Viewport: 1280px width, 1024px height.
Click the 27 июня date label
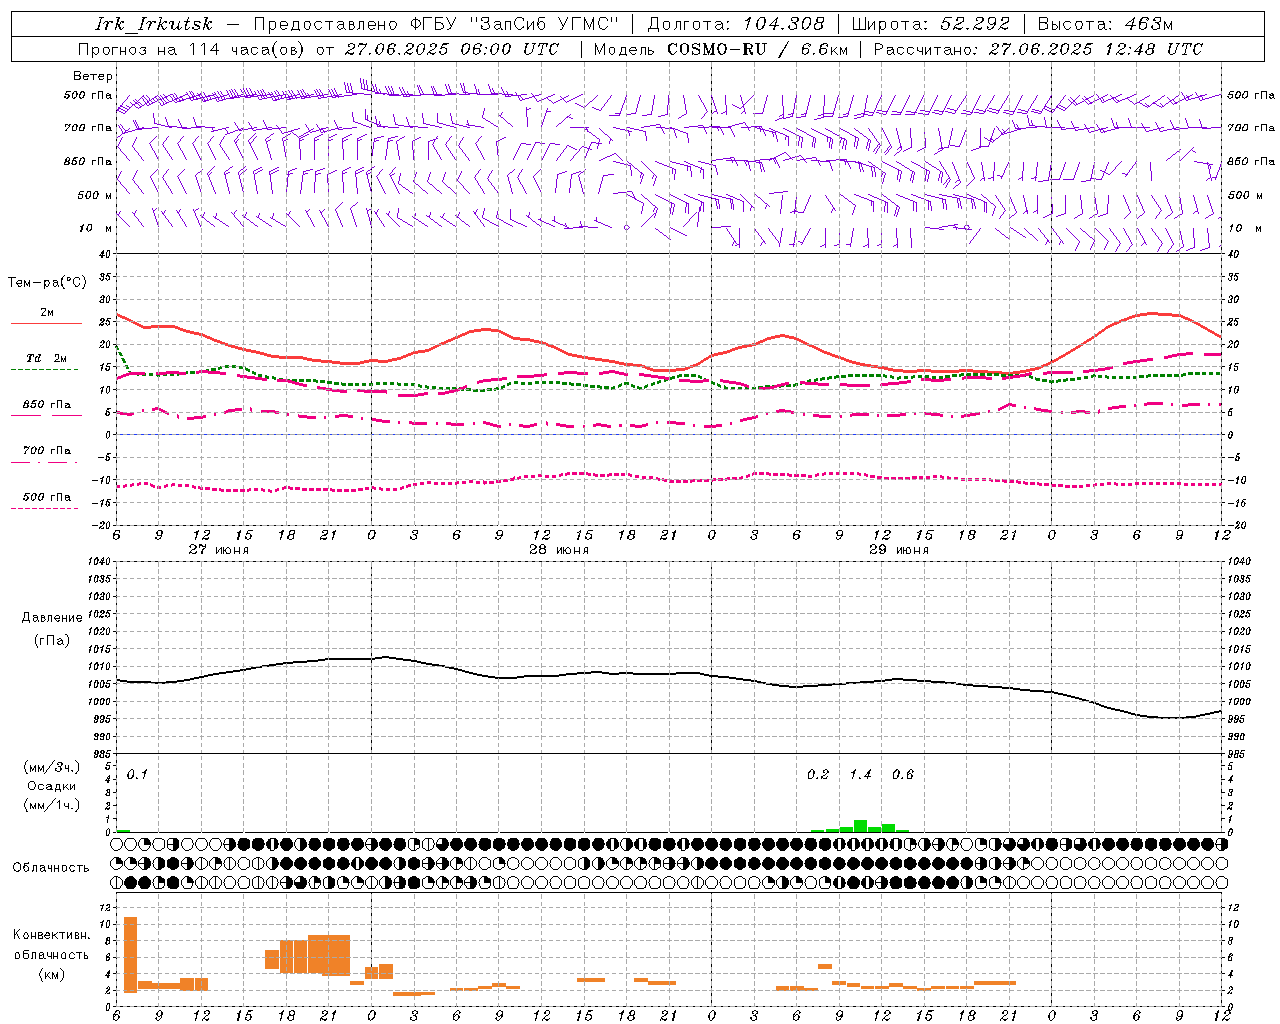point(218,550)
